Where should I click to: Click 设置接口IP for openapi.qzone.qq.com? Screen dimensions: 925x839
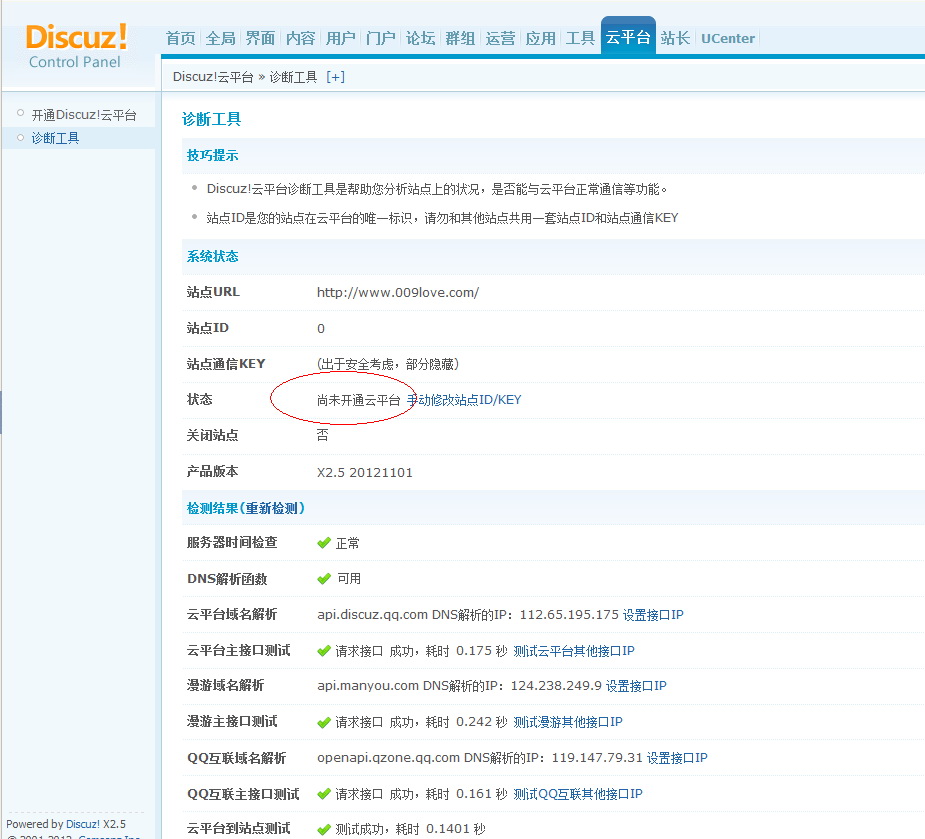[x=677, y=758]
